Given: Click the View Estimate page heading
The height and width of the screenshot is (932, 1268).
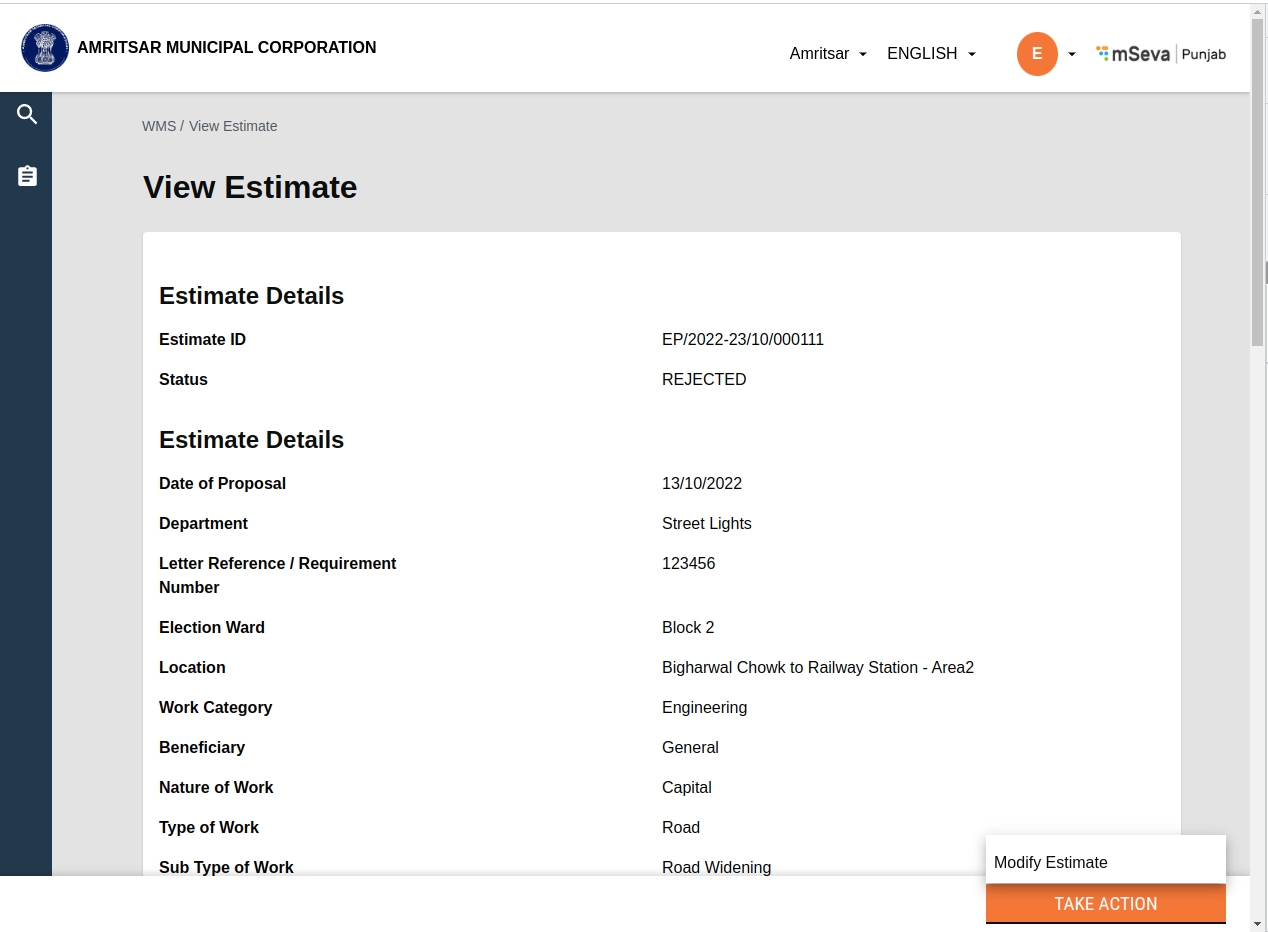Looking at the screenshot, I should [250, 188].
